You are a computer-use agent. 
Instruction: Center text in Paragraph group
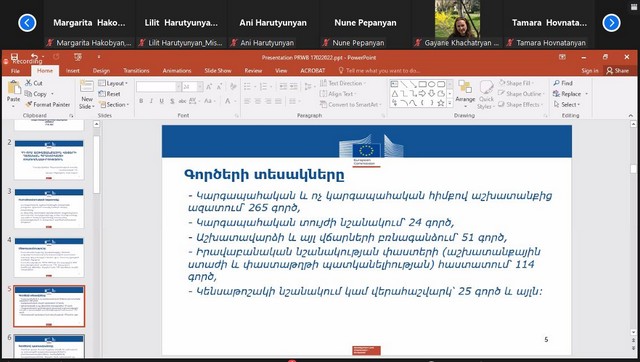pos(258,101)
